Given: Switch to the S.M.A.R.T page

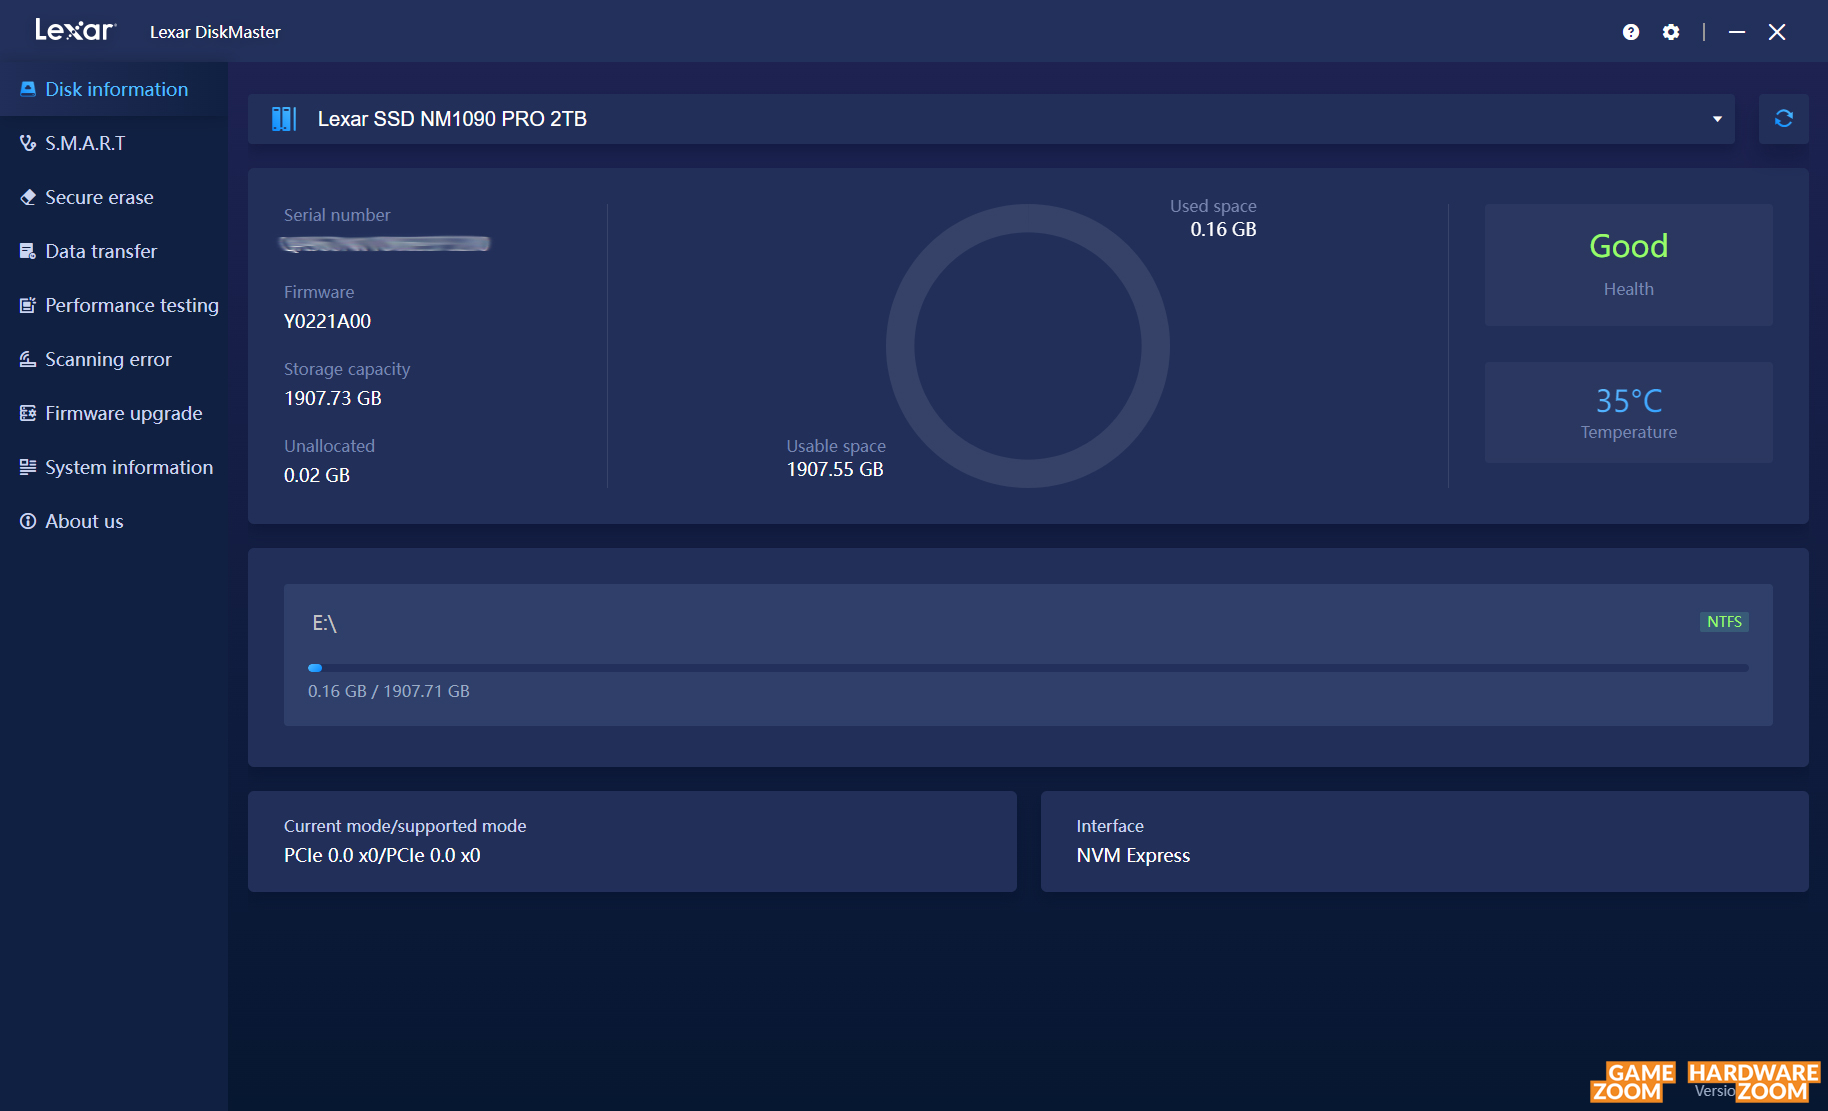Looking at the screenshot, I should (114, 143).
